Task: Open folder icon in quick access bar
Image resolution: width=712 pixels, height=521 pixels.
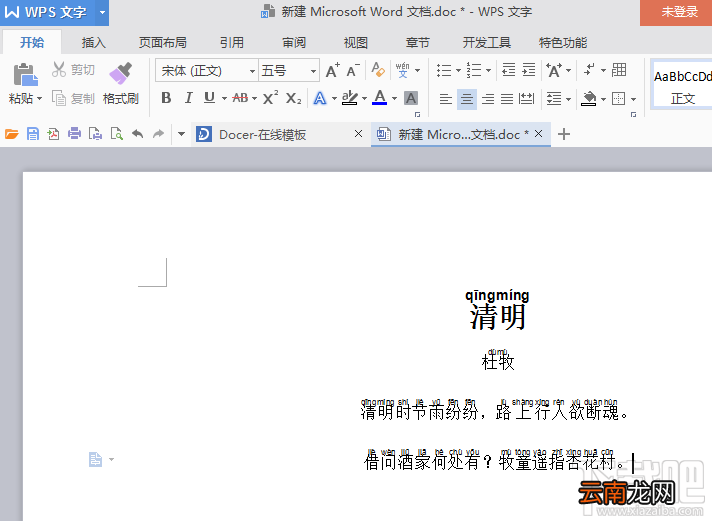Action: [12, 134]
